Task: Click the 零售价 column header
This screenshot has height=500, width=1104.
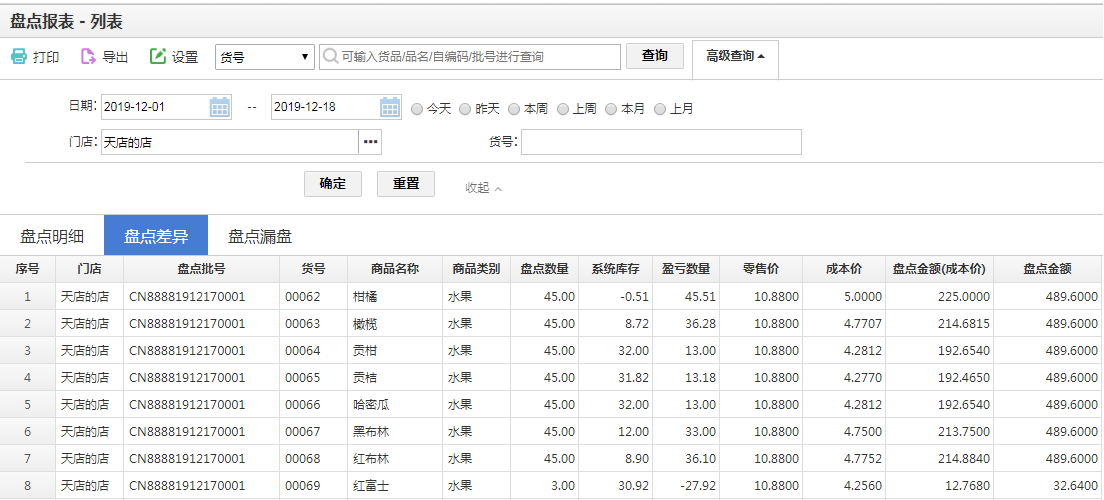Action: coord(762,269)
